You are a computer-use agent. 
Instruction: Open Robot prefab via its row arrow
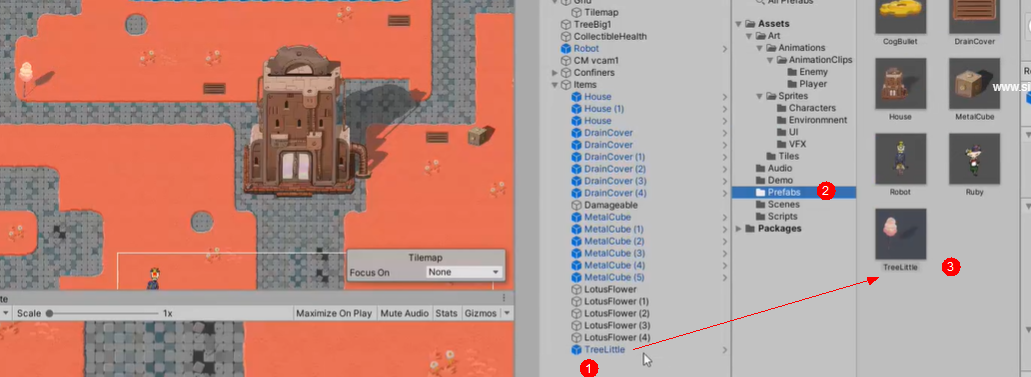pos(725,49)
